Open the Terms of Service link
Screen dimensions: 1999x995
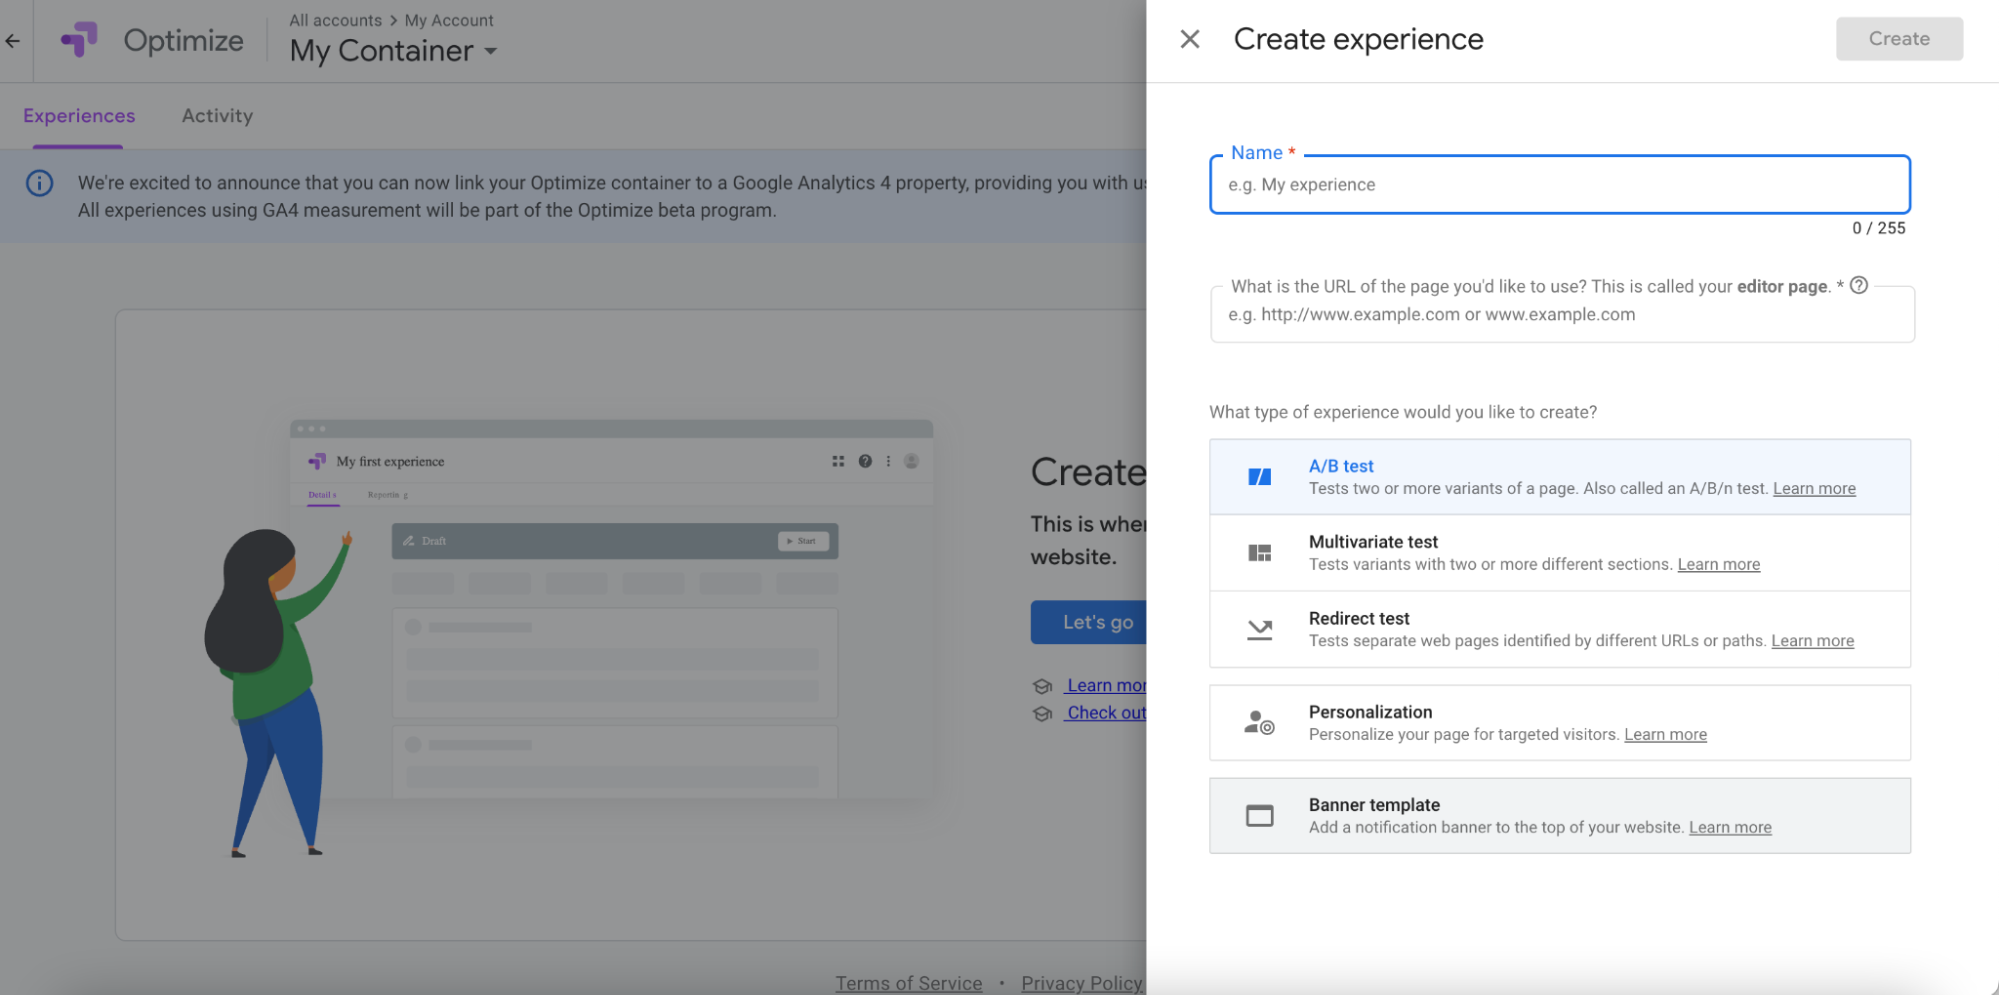click(x=908, y=983)
